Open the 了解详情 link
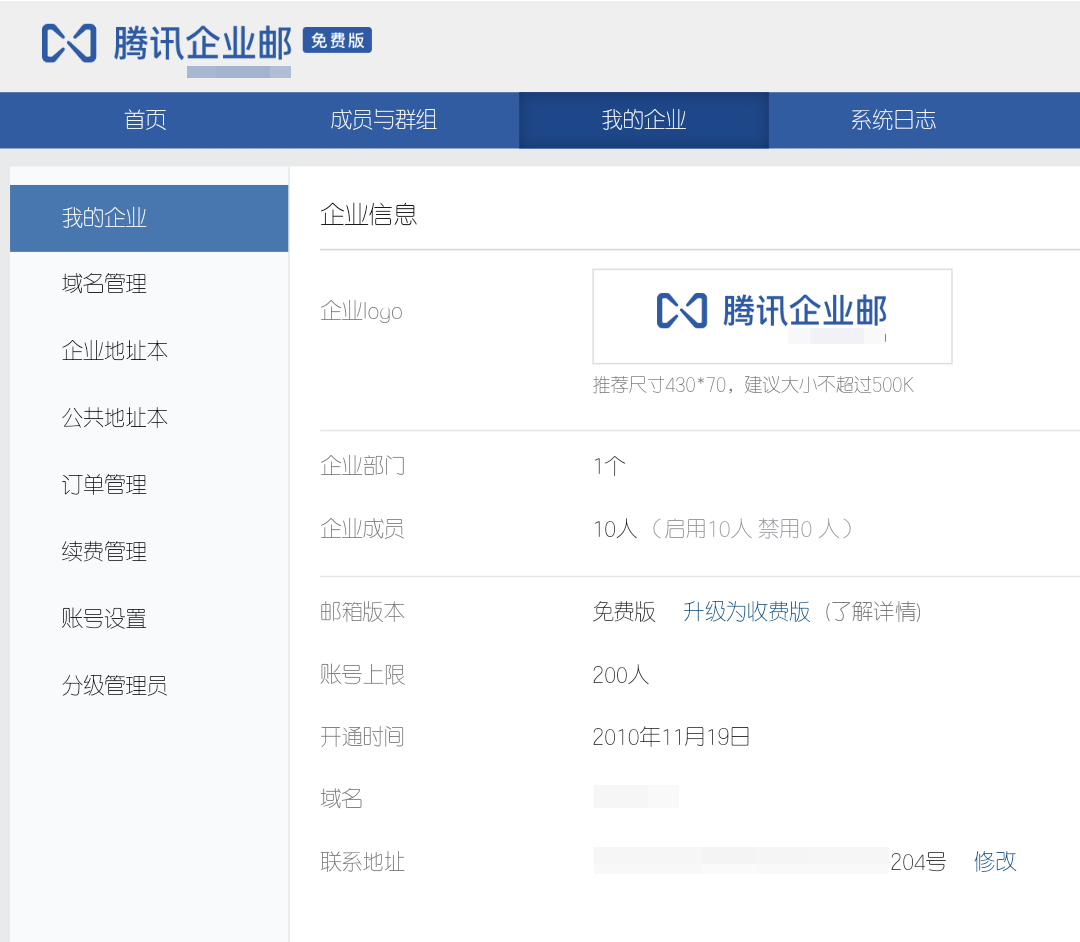 (873, 611)
